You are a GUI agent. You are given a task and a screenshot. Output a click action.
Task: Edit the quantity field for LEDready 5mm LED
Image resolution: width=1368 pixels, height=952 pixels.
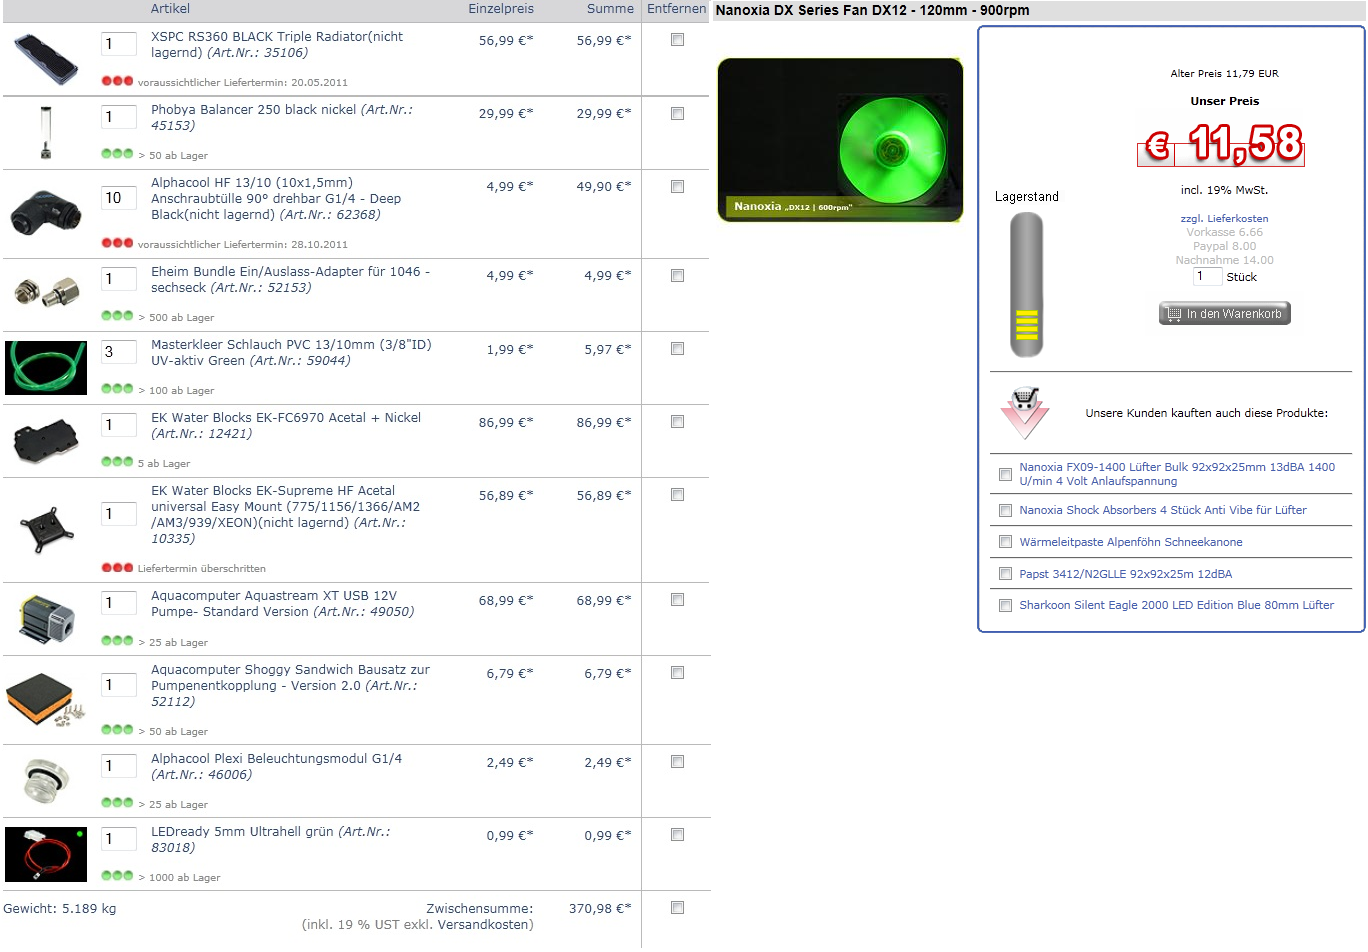(119, 839)
